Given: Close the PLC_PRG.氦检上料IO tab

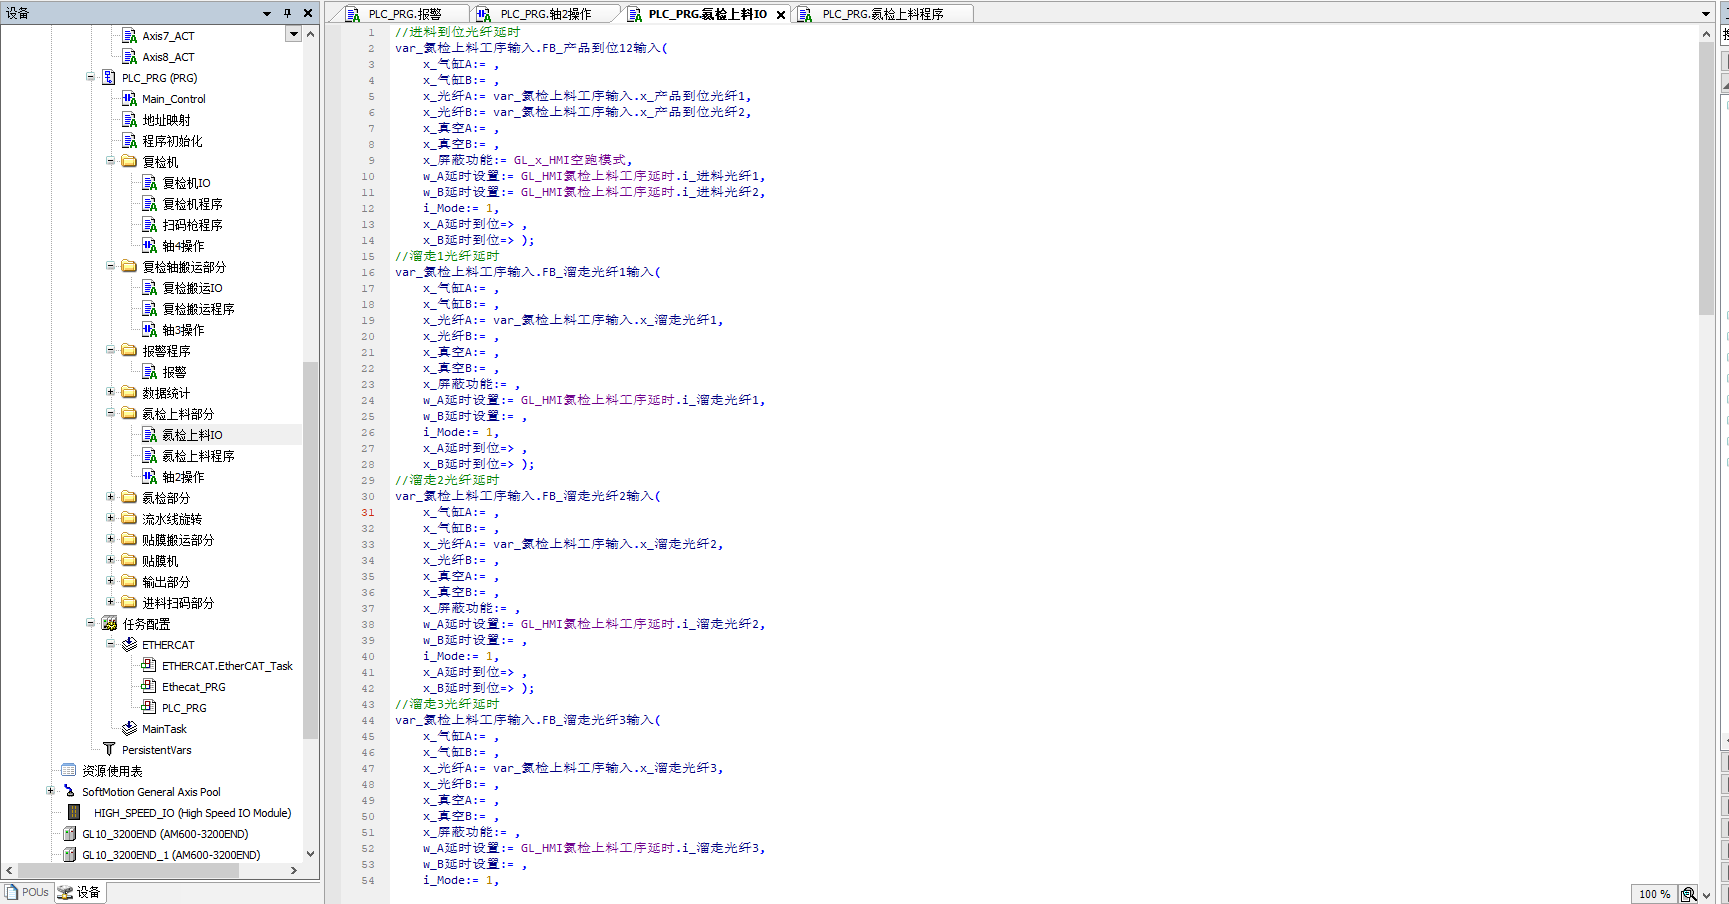Looking at the screenshot, I should [781, 15].
